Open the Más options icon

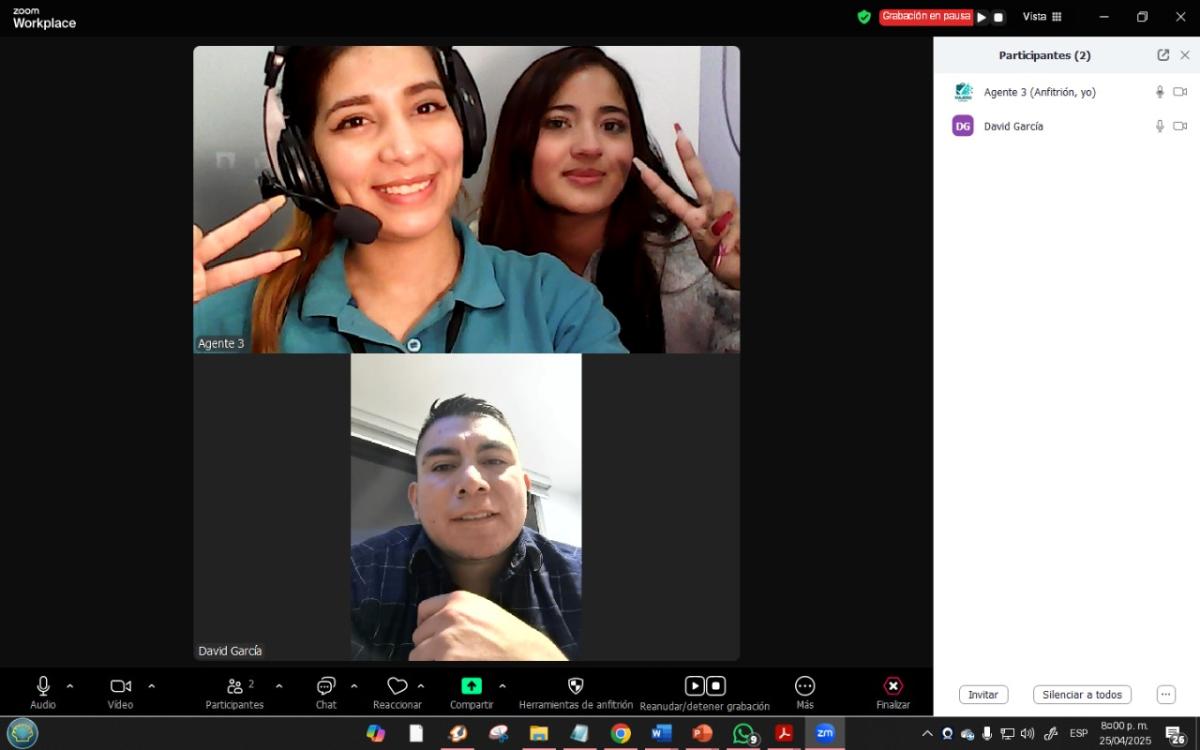click(805, 686)
